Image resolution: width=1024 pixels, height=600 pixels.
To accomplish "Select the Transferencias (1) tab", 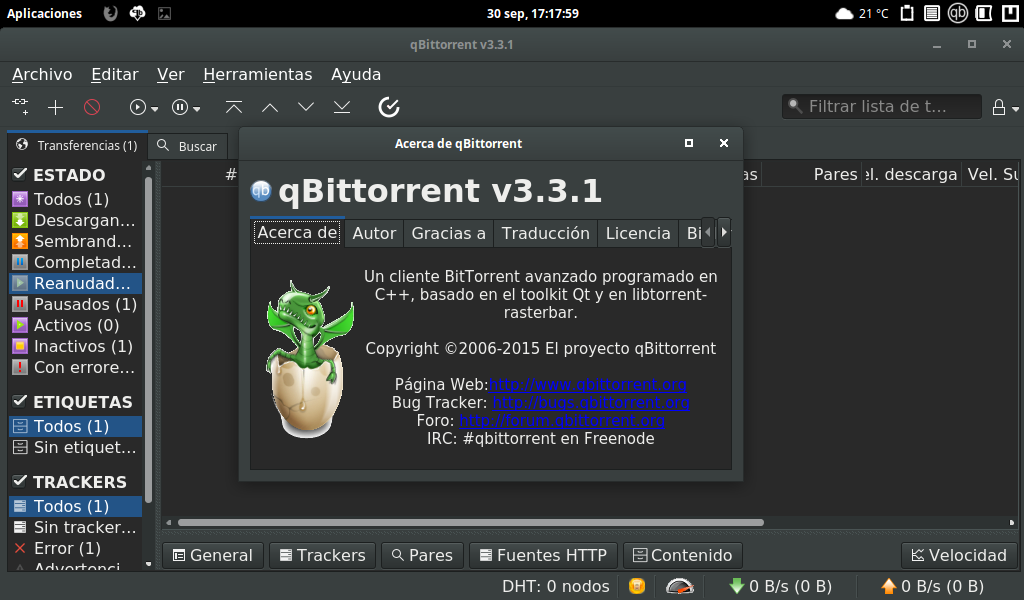I will pos(77,145).
